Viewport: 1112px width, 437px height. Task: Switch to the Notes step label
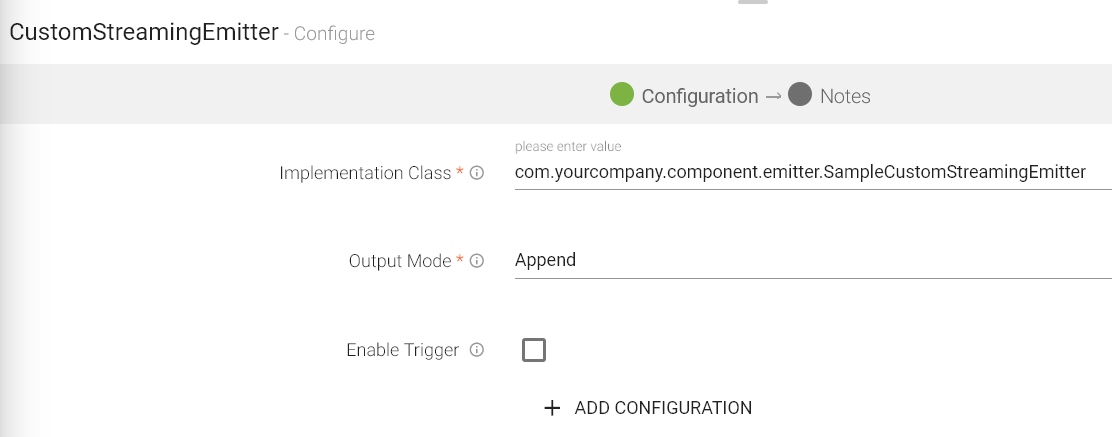(845, 96)
